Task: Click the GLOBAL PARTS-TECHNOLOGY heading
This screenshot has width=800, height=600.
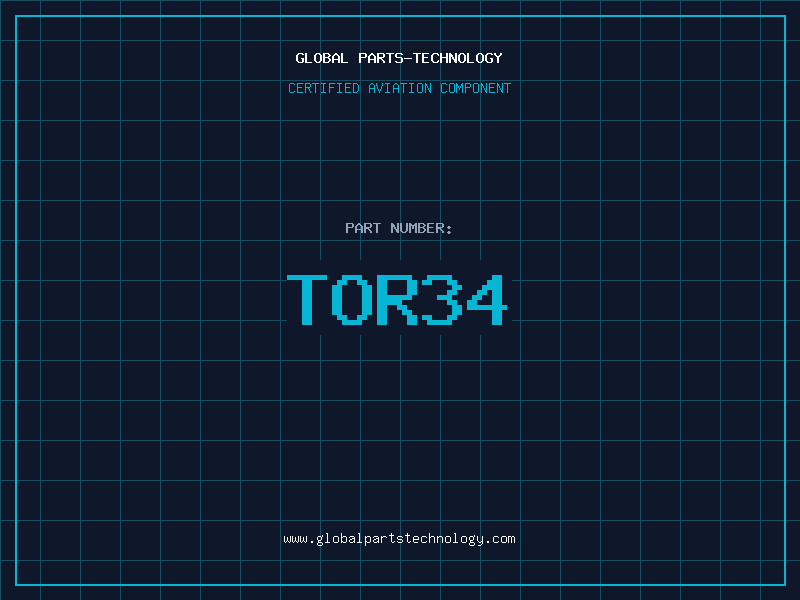Action: 399,58
